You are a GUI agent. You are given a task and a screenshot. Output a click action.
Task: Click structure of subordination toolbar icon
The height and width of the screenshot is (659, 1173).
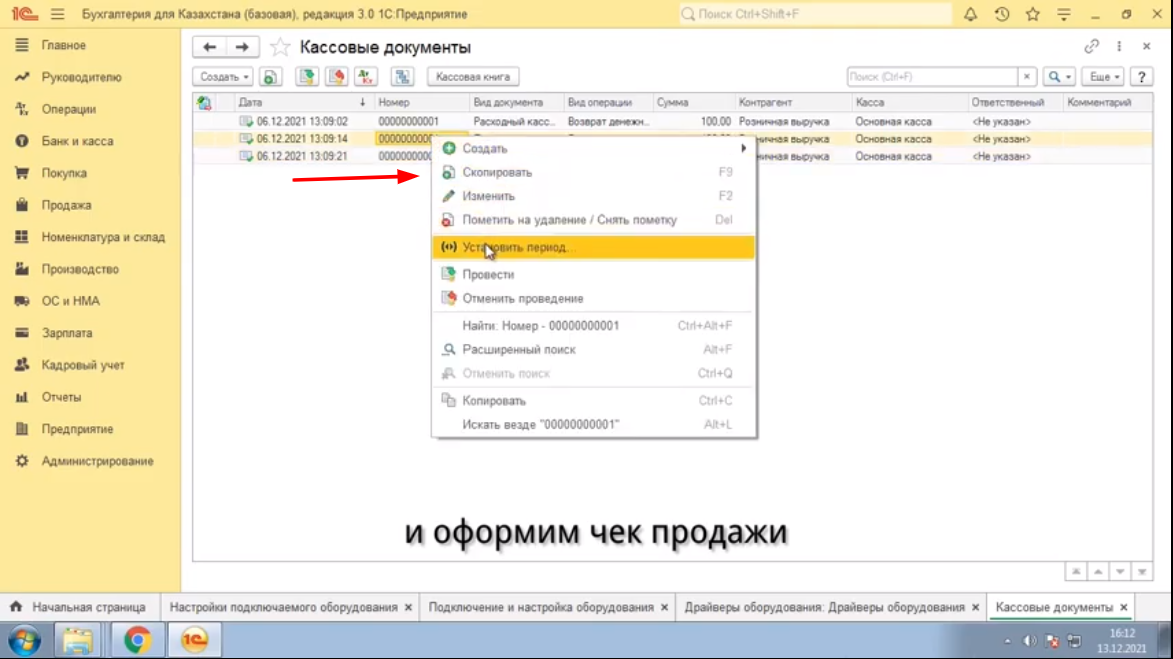pyautogui.click(x=402, y=77)
